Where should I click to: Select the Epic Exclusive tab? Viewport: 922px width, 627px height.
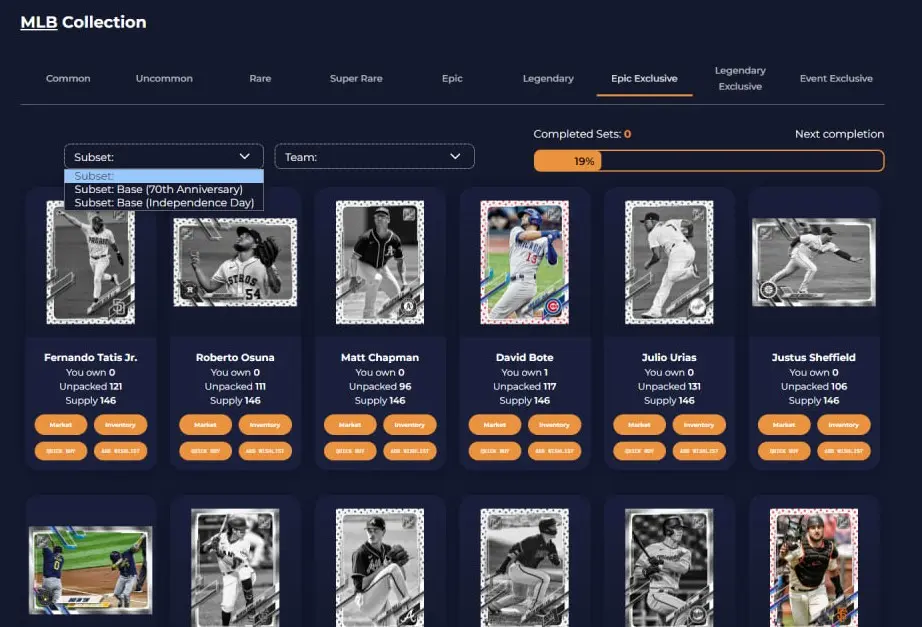(x=644, y=78)
